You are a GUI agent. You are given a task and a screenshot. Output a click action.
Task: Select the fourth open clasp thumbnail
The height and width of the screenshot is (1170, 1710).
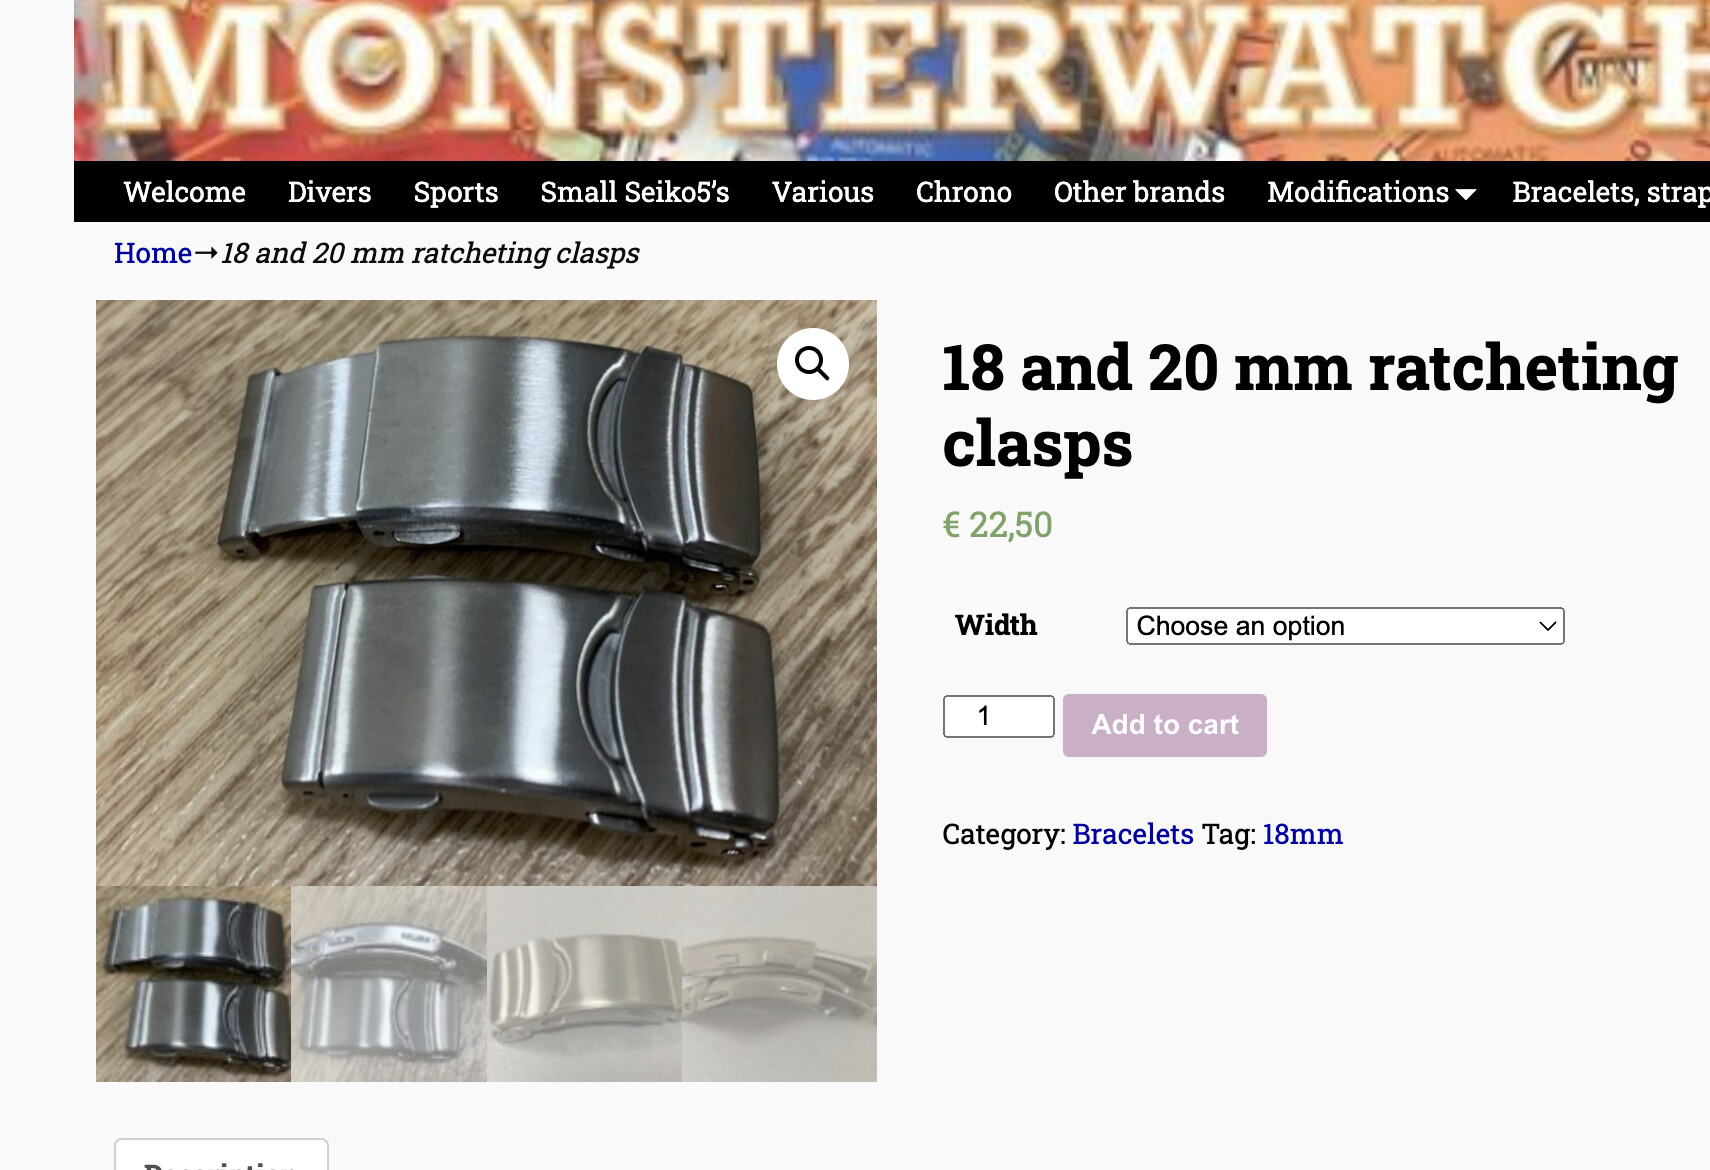[x=779, y=984]
